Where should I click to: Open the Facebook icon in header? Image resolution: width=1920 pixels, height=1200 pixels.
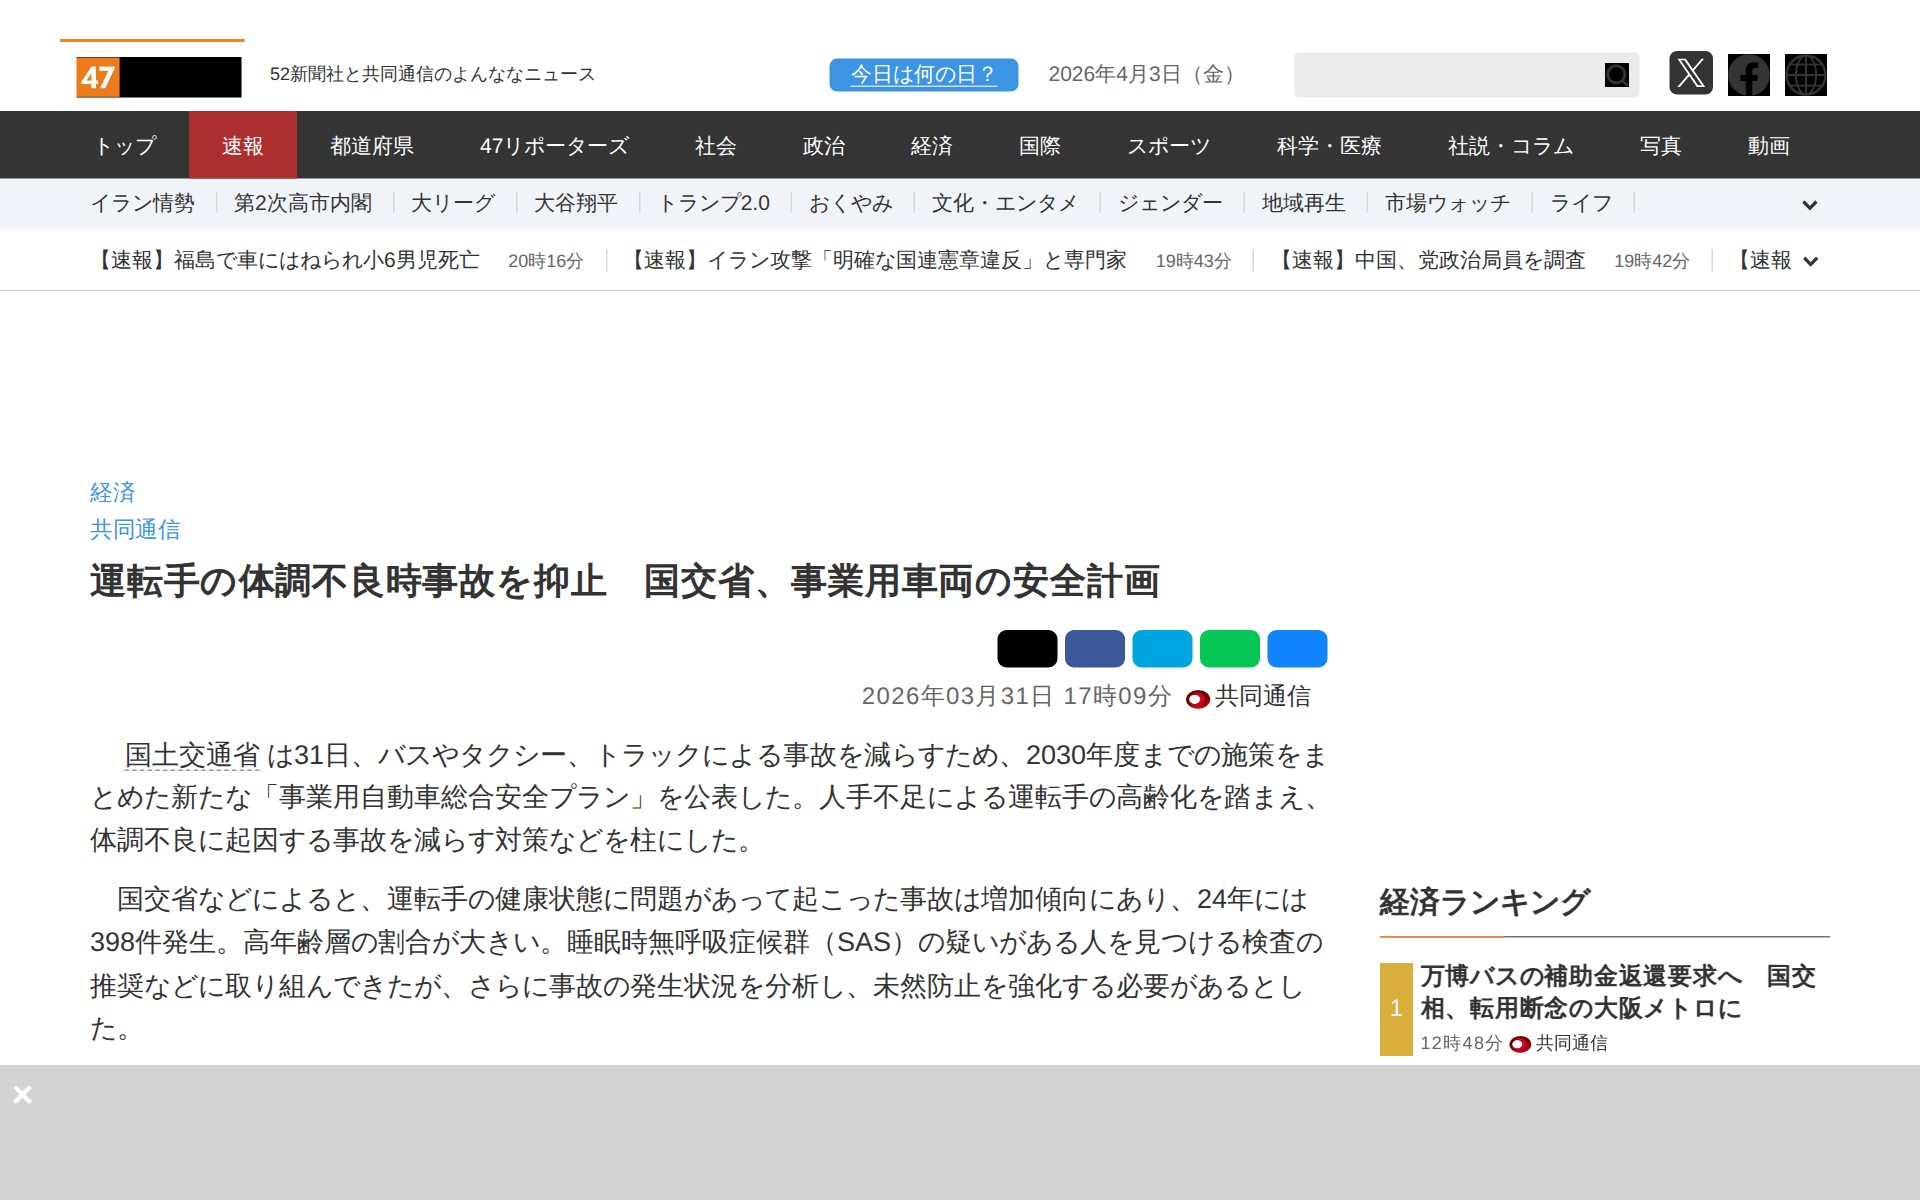tap(1748, 75)
